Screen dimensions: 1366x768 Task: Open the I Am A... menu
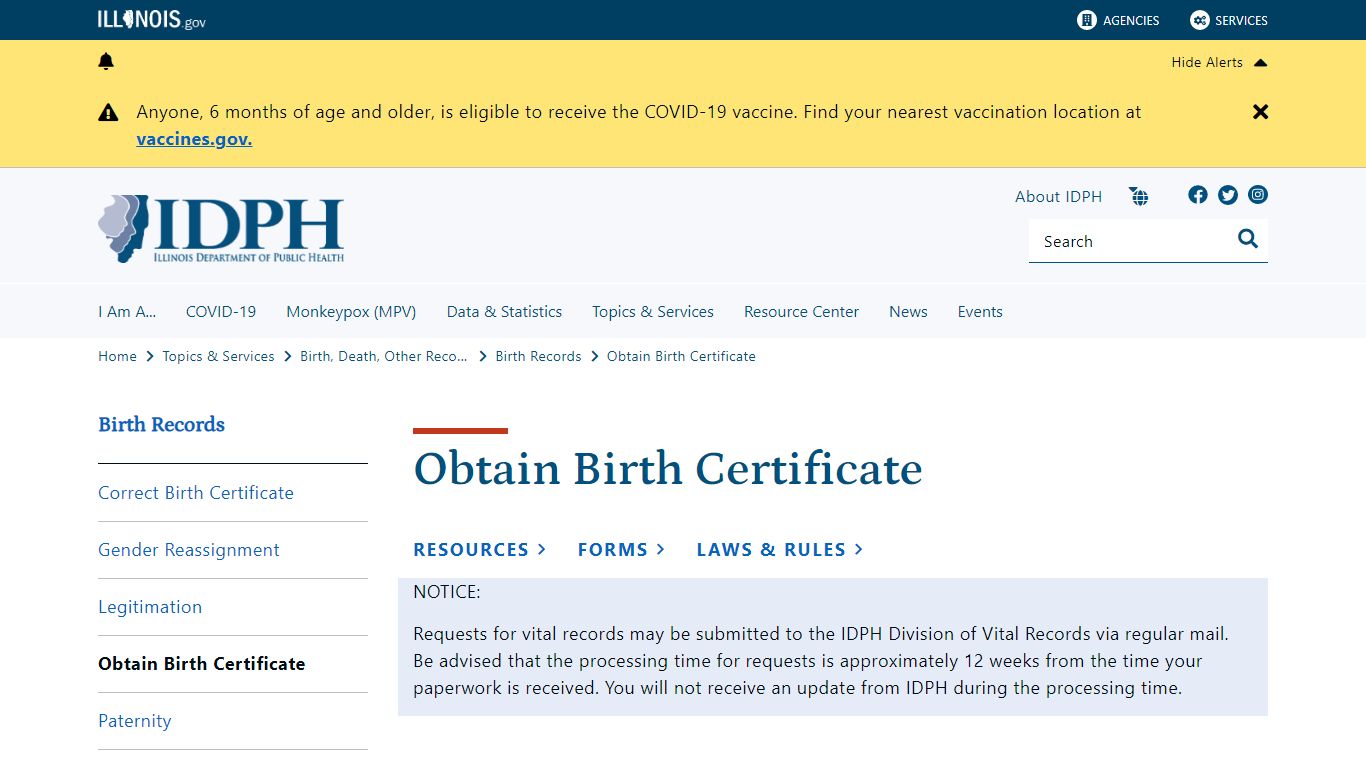click(x=127, y=312)
